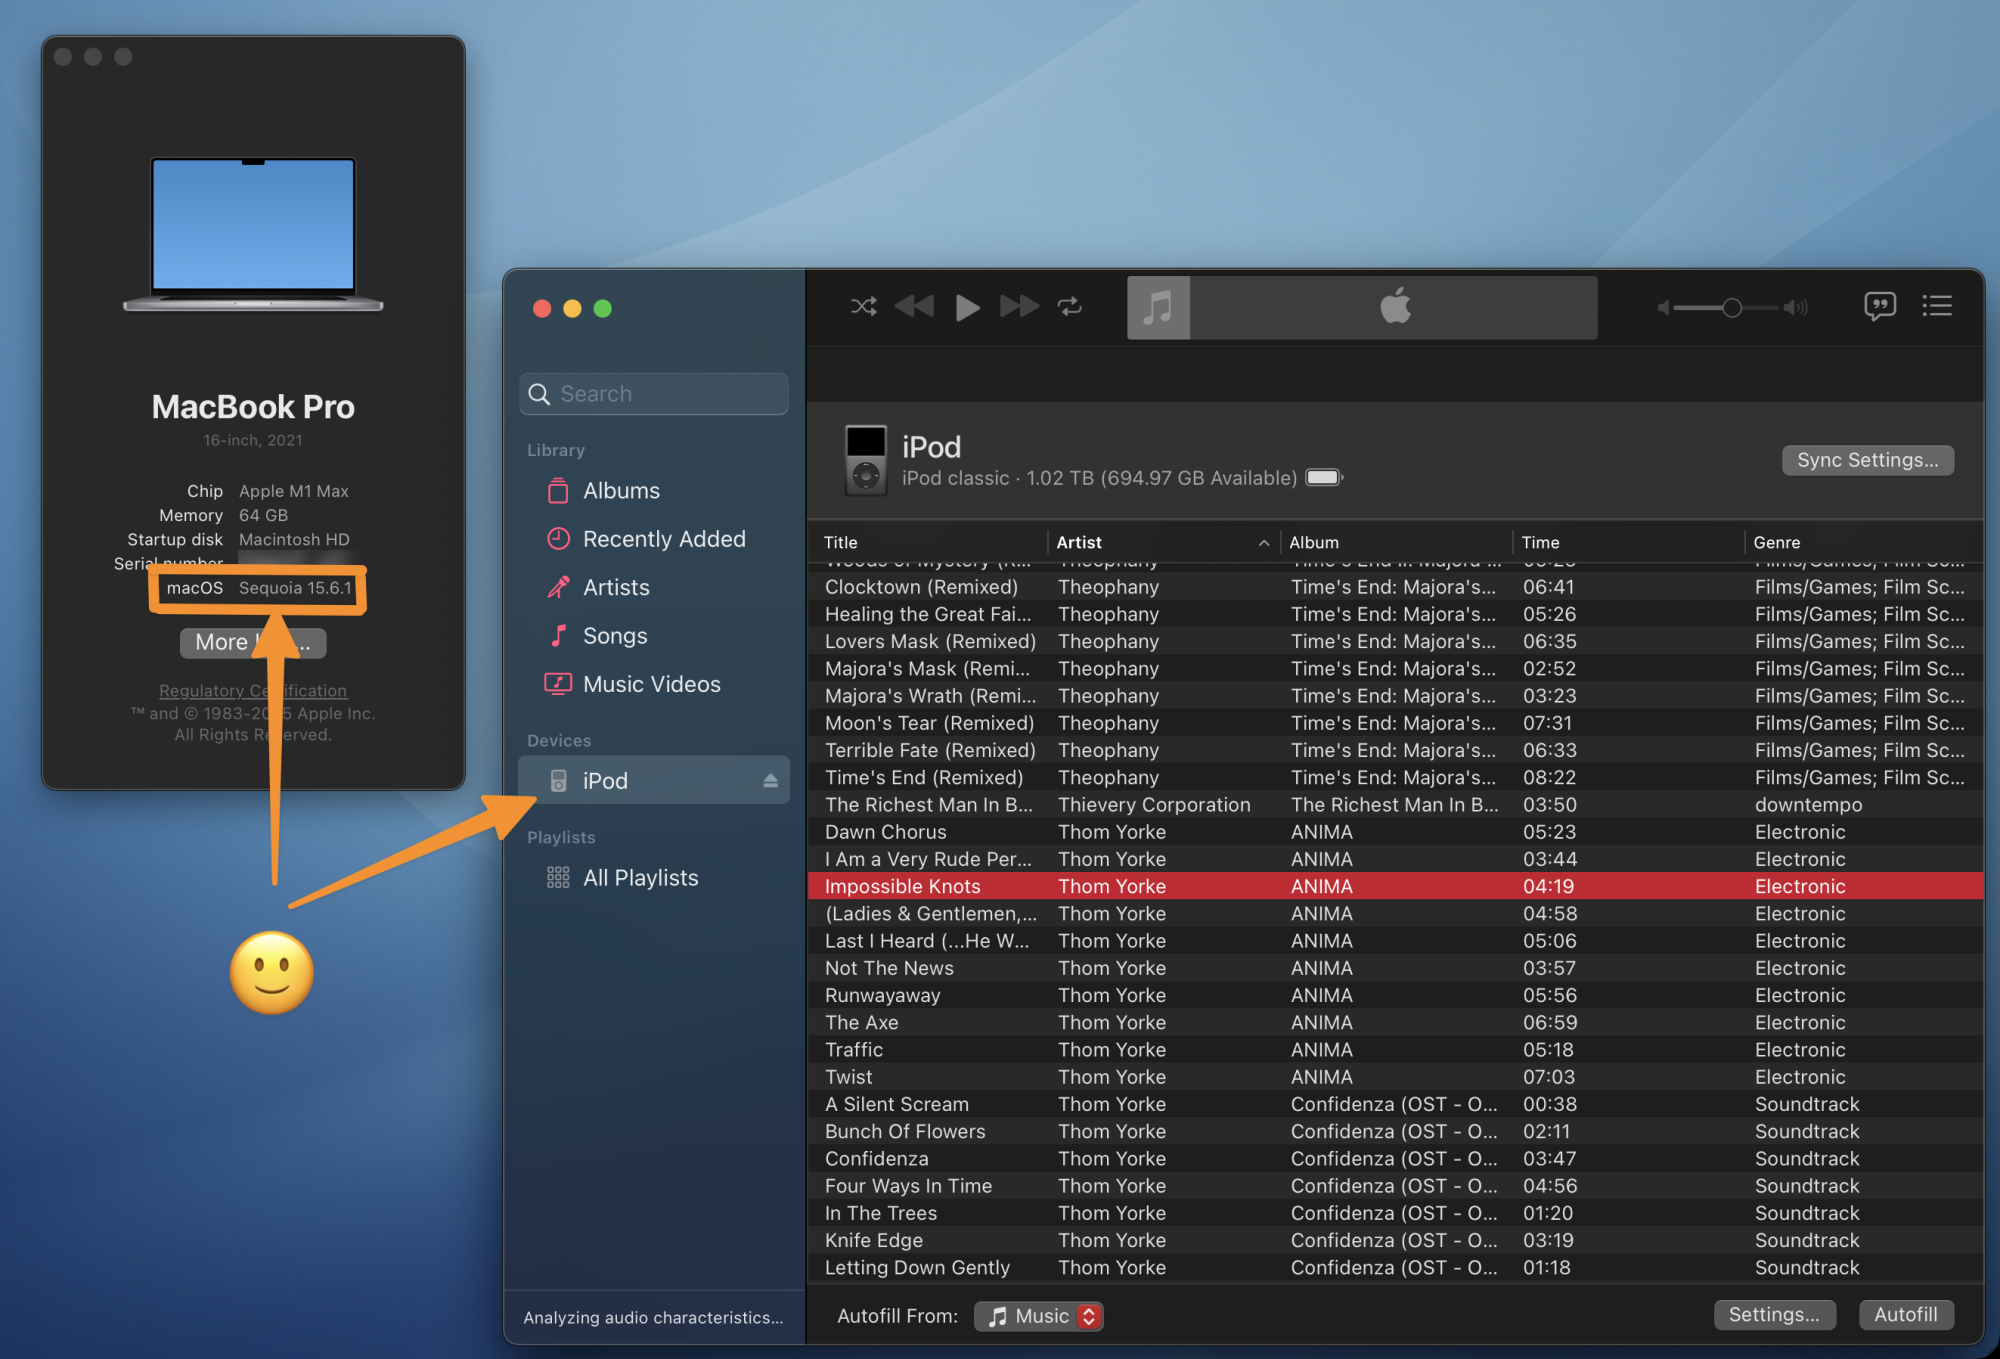Image resolution: width=2000 pixels, height=1359 pixels.
Task: Click the Autofill button
Action: click(1905, 1314)
